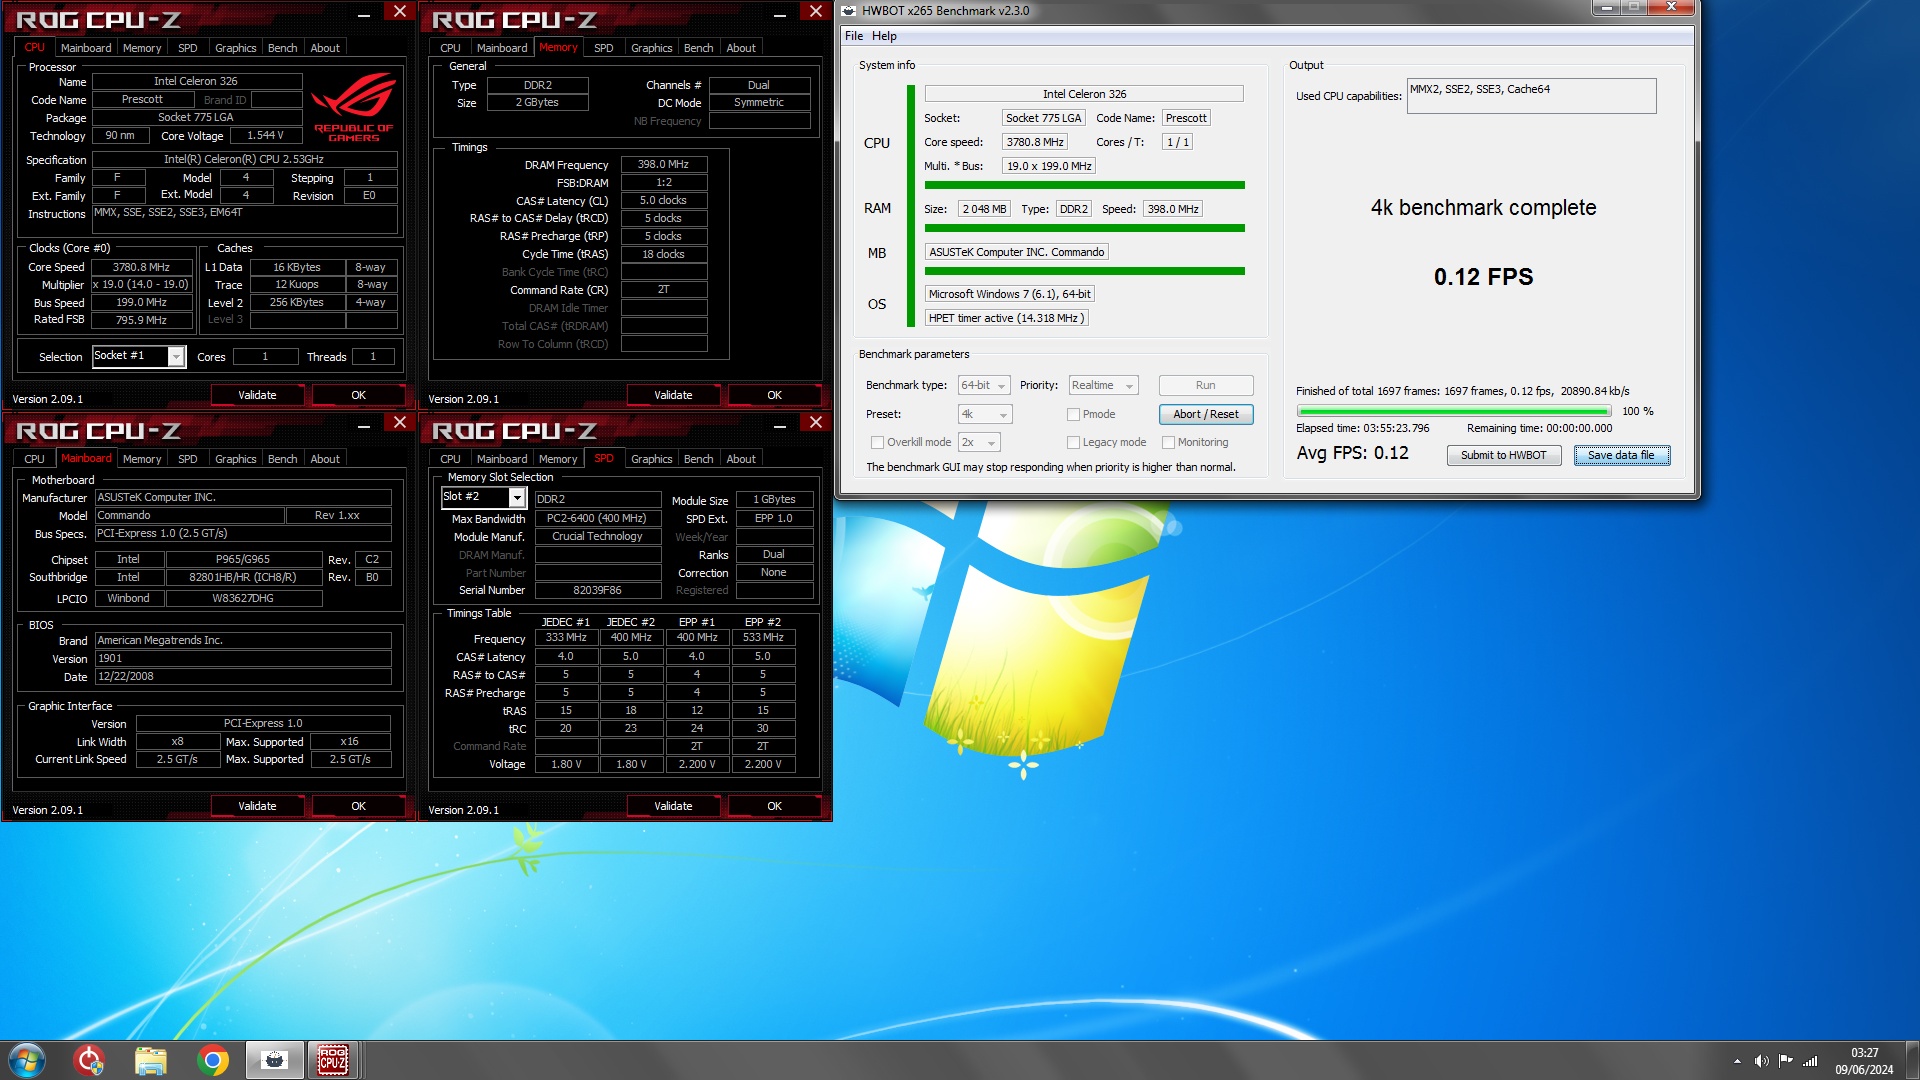This screenshot has height=1080, width=1920.
Task: Click the HPET timer active field
Action: (x=1005, y=318)
